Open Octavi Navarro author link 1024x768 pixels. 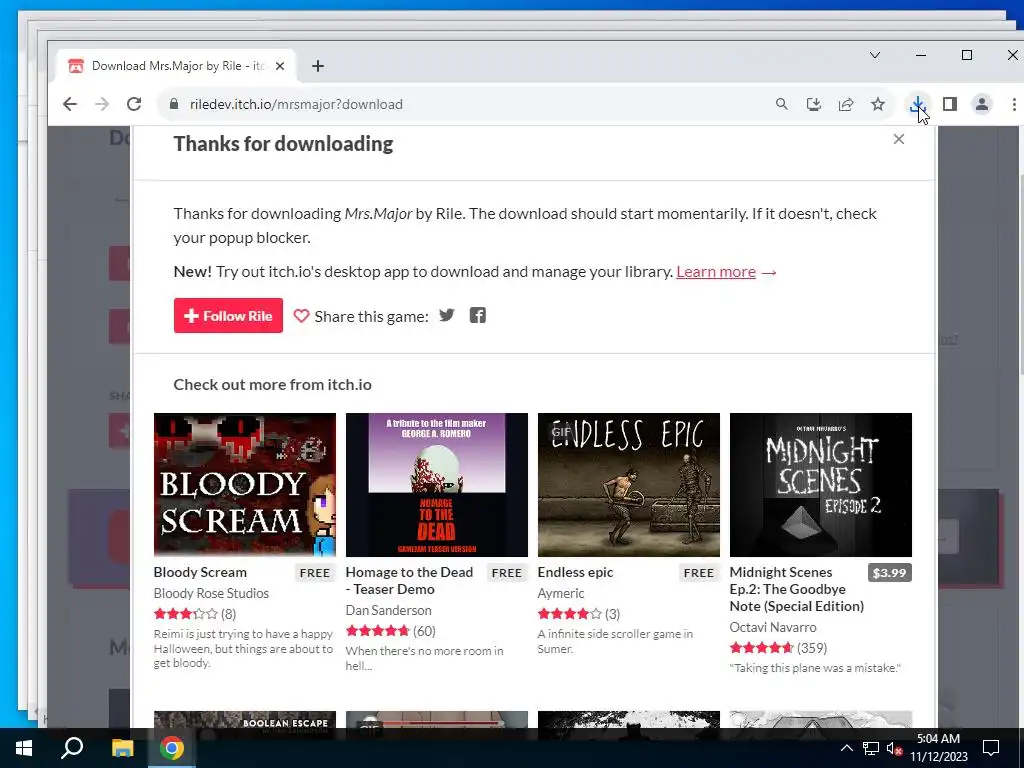click(x=773, y=627)
